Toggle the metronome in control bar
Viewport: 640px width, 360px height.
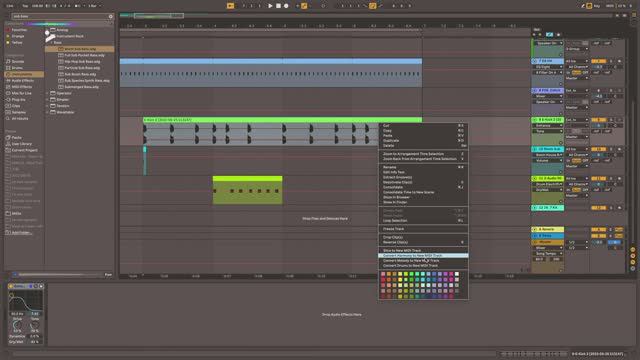click(x=78, y=6)
